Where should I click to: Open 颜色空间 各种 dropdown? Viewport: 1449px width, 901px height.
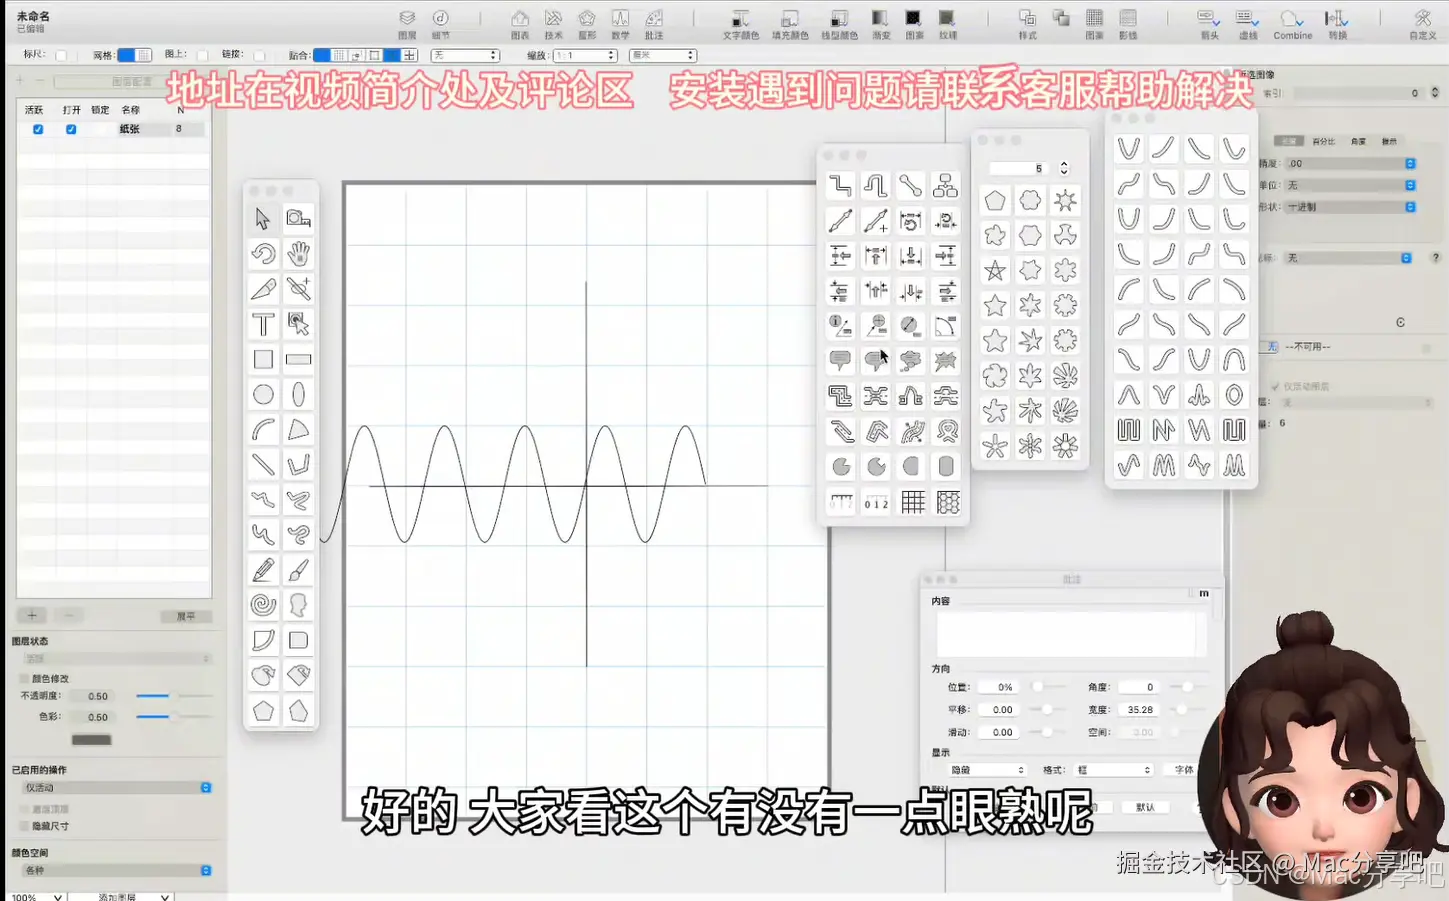point(116,871)
